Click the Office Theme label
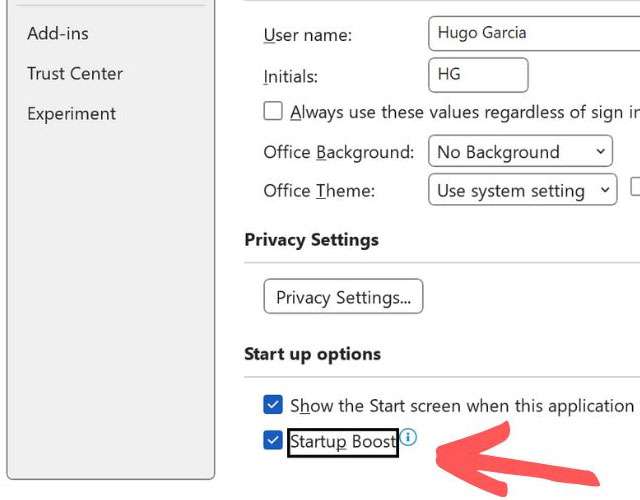 pos(319,190)
